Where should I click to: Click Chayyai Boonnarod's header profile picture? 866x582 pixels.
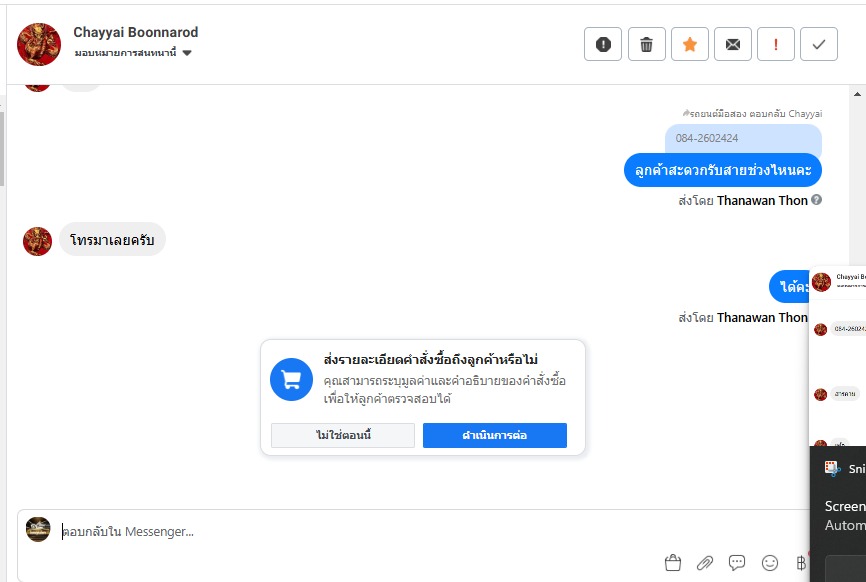click(x=40, y=44)
